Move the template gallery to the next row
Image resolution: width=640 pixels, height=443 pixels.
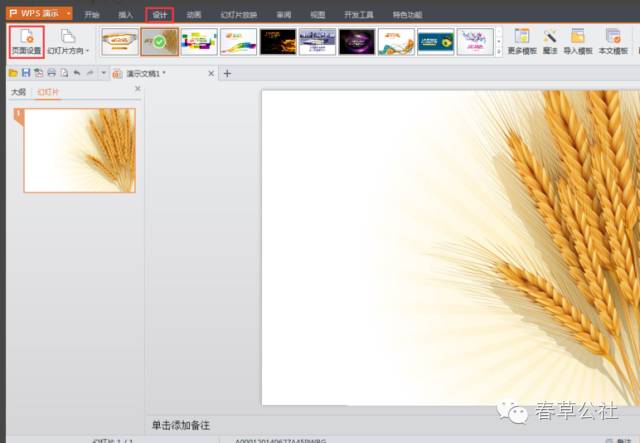(499, 42)
